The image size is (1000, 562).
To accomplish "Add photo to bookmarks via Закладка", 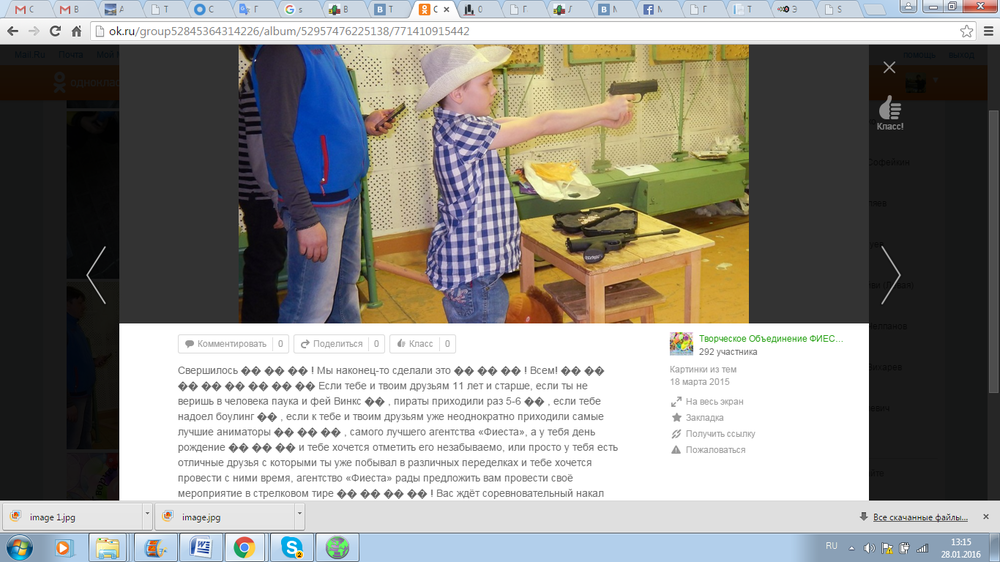I will tap(704, 418).
